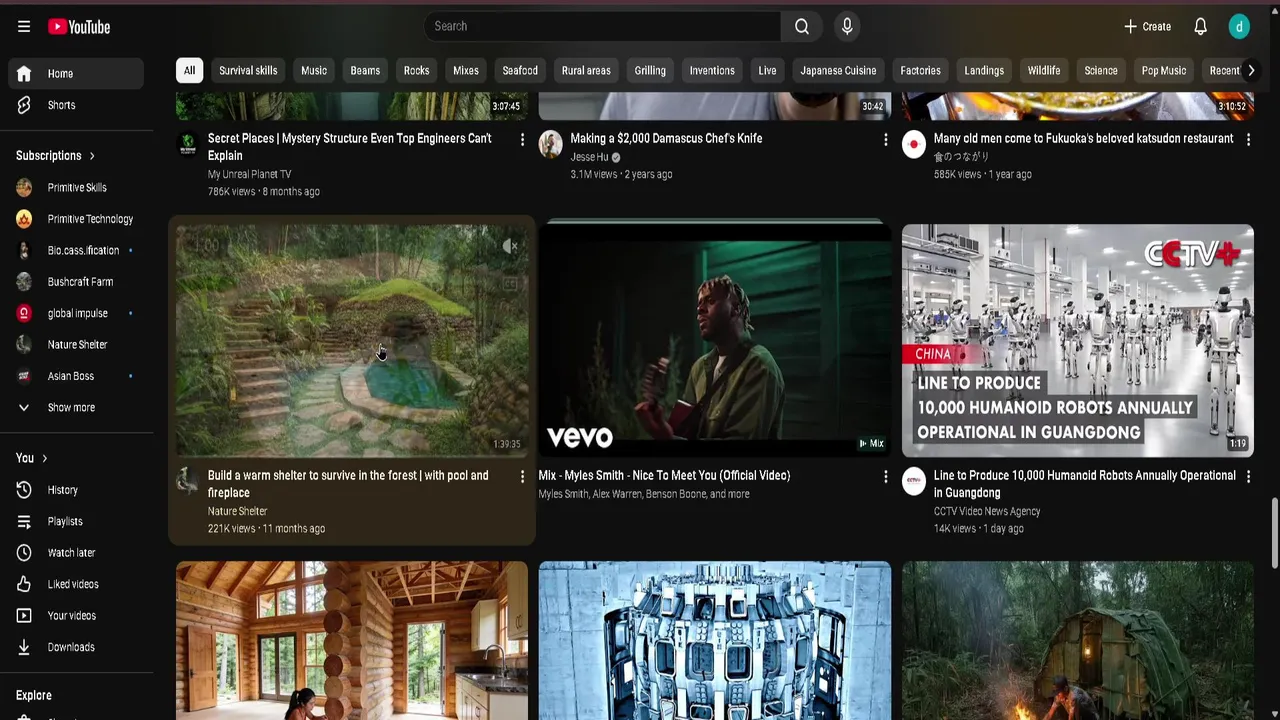Select the Grilling filter chip

tap(650, 71)
